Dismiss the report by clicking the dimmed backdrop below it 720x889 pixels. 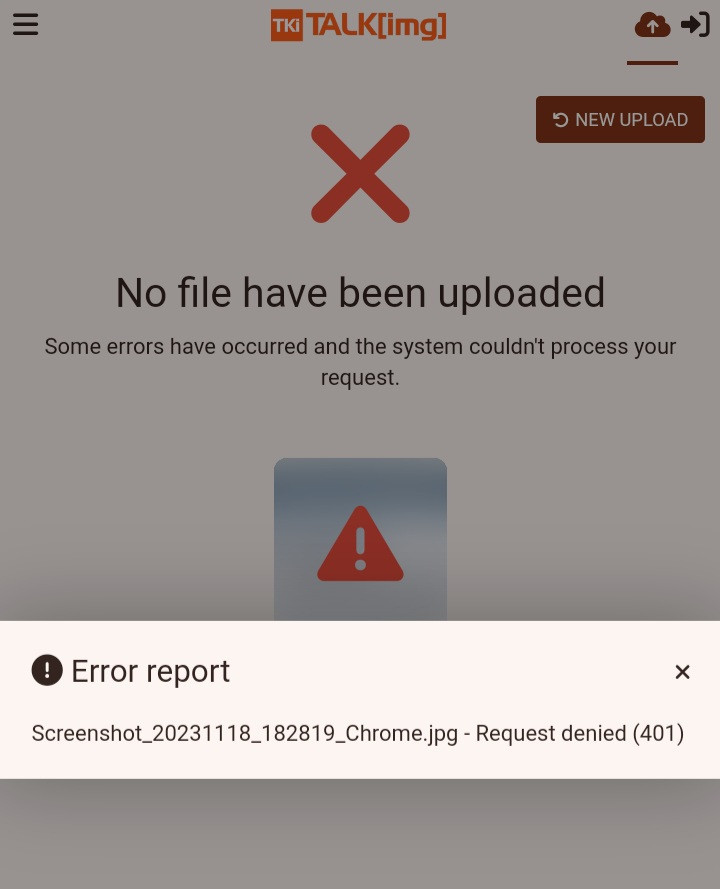point(360,833)
